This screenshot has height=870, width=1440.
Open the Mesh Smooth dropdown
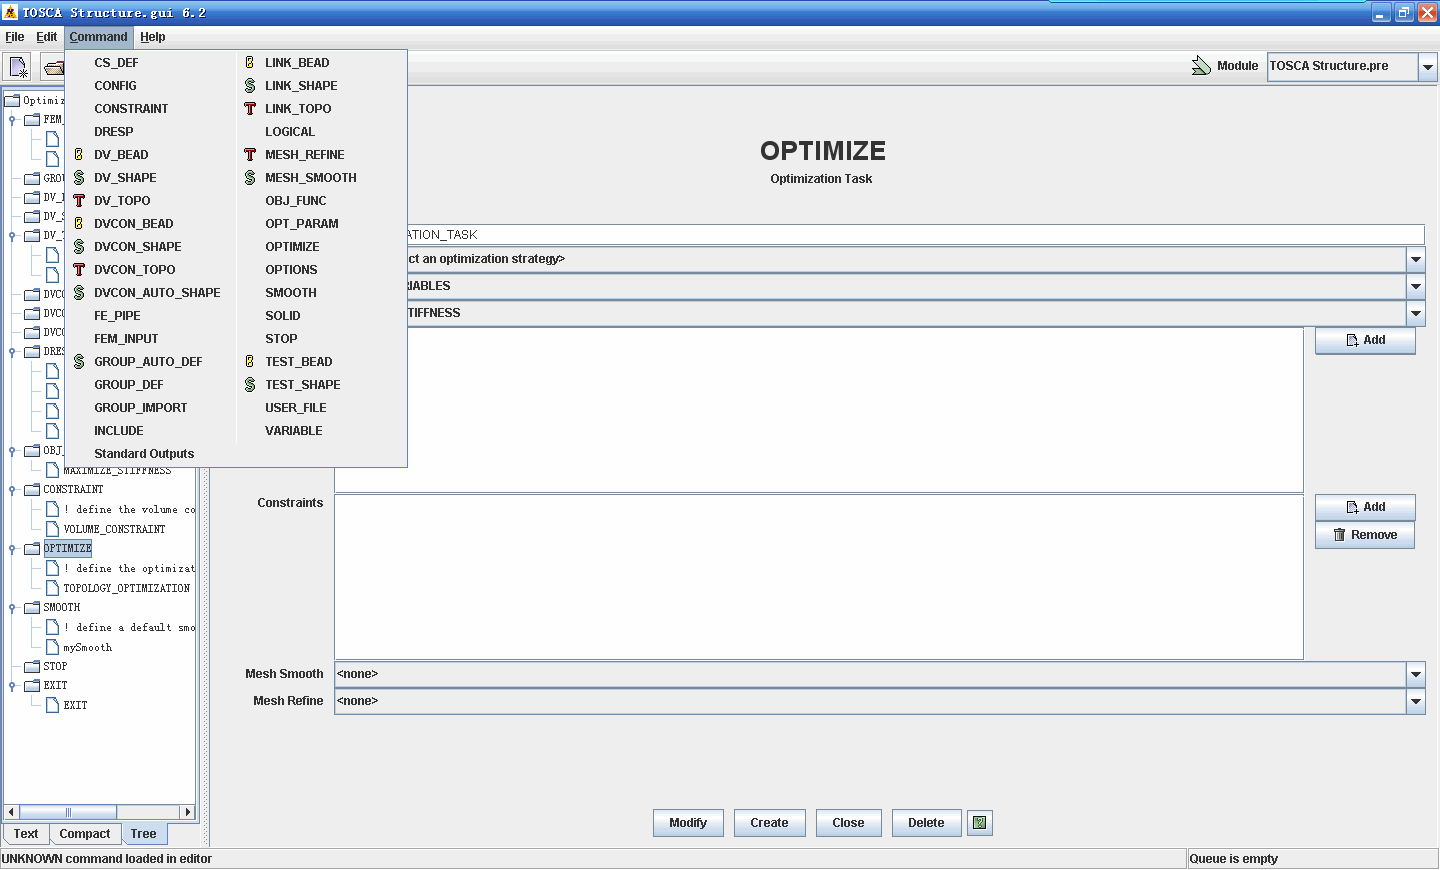point(1416,674)
